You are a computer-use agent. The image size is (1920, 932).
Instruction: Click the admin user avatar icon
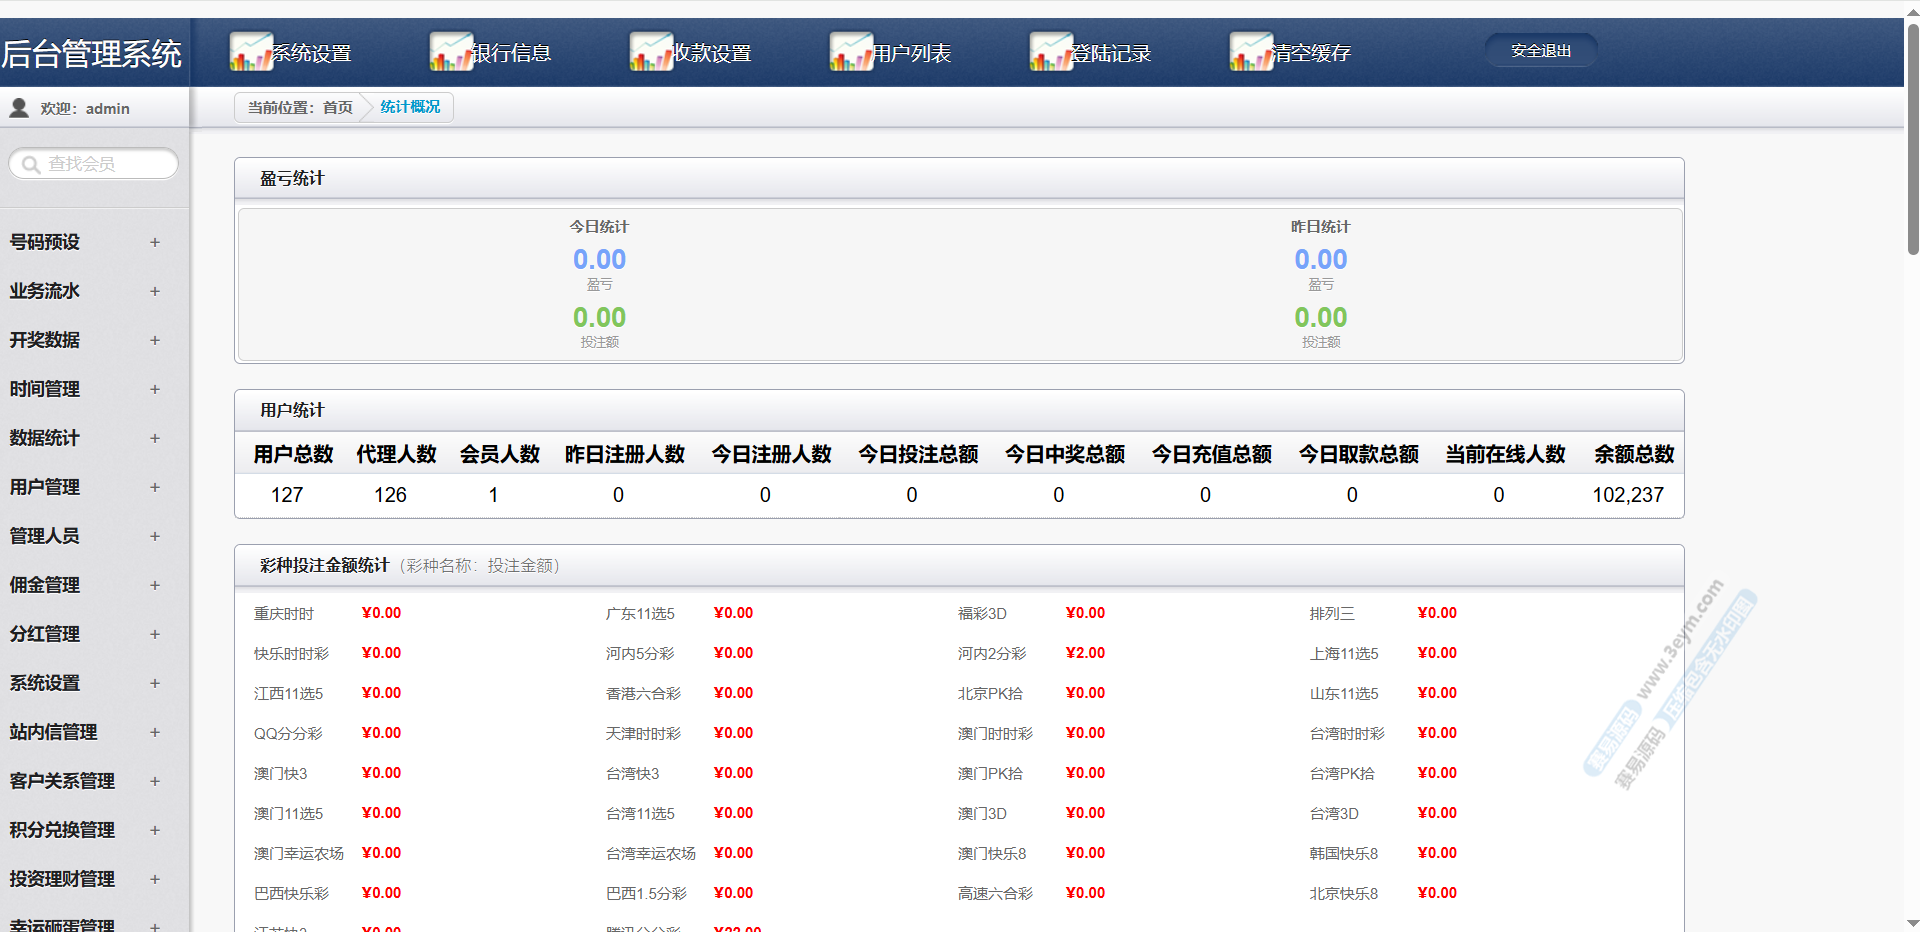[19, 108]
